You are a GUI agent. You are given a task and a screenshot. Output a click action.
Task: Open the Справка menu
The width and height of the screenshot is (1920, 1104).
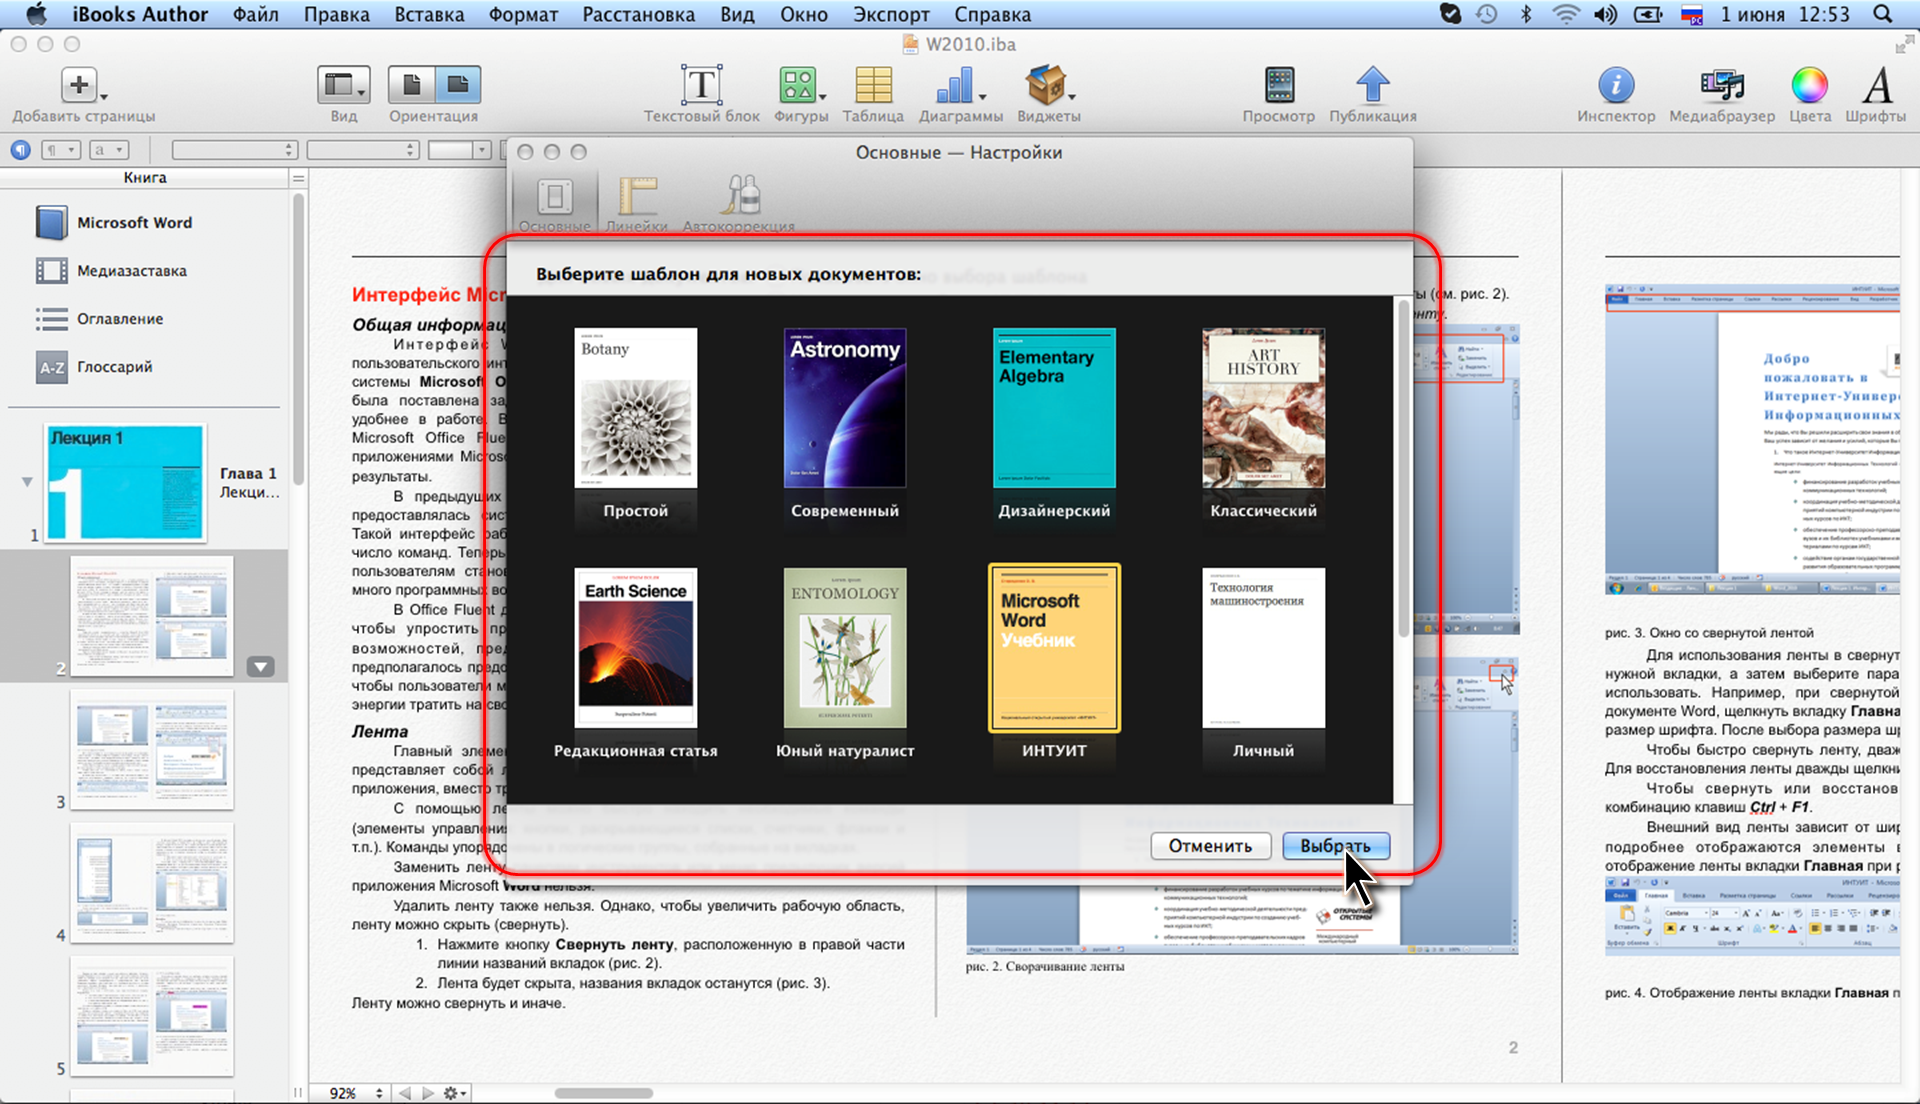tap(992, 14)
